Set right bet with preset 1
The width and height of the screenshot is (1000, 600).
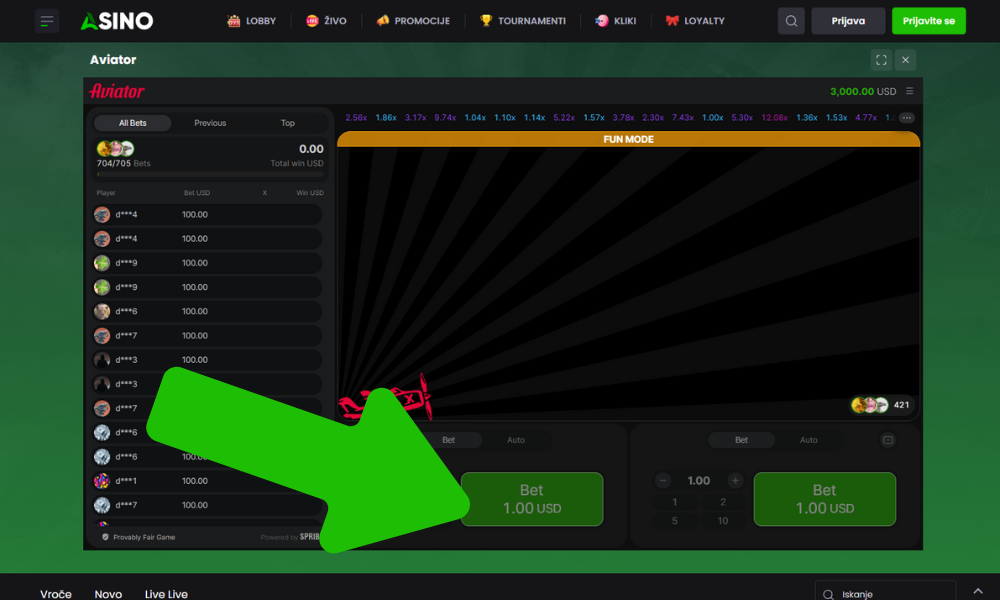(x=675, y=502)
